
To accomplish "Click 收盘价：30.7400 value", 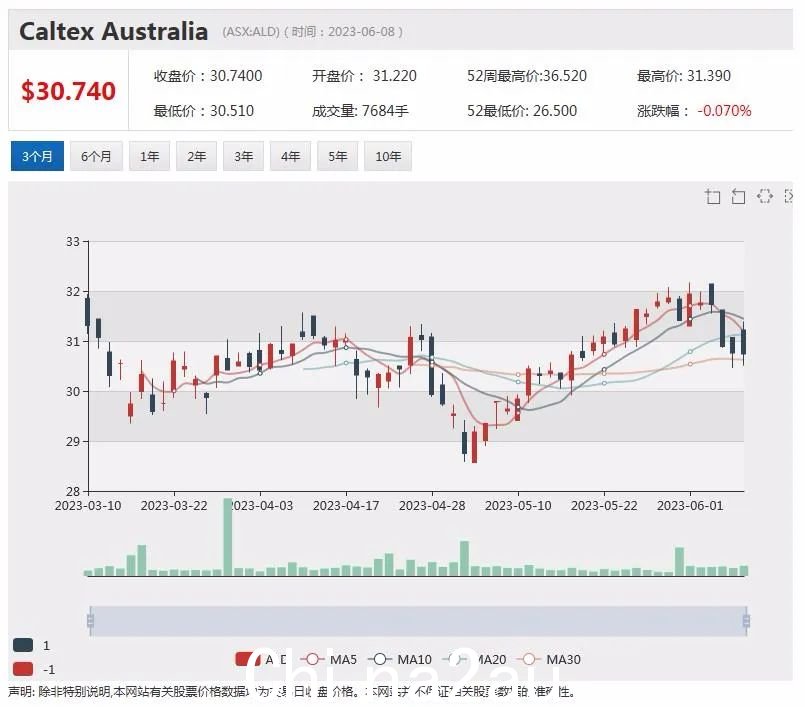I will click(x=208, y=76).
